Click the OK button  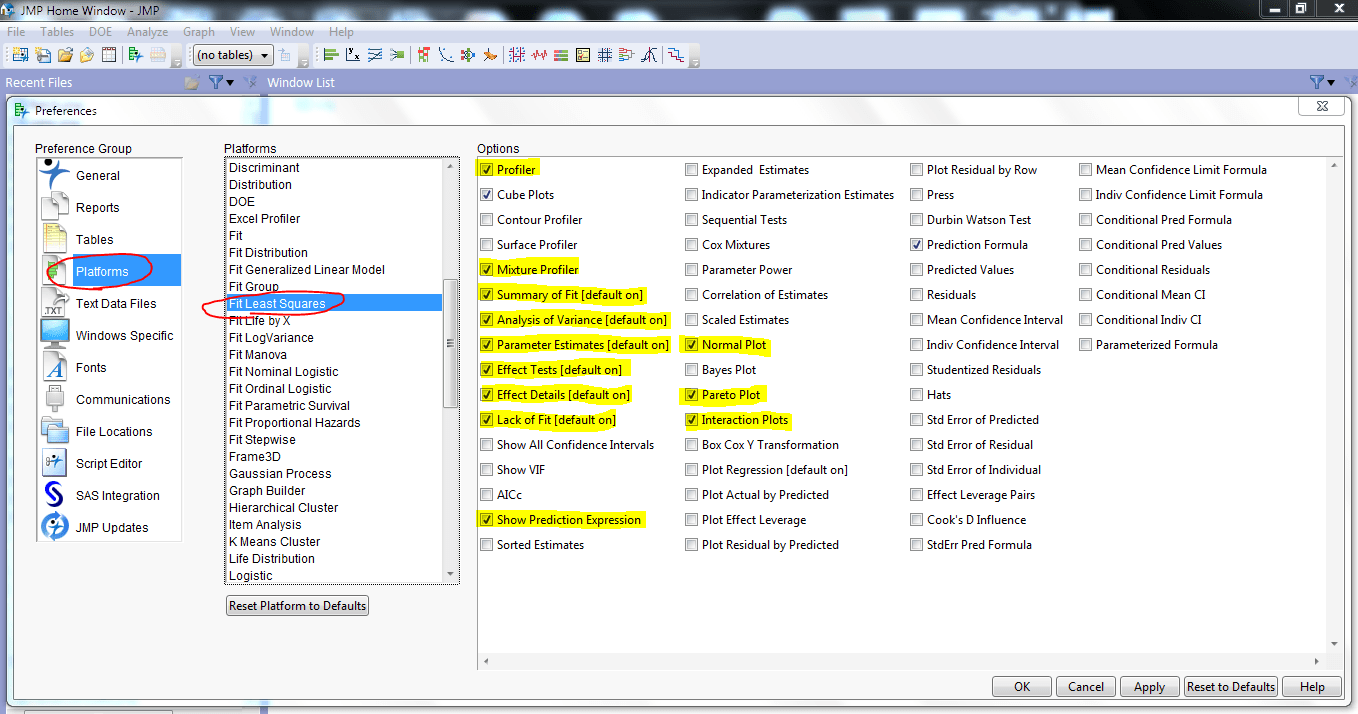tap(1022, 687)
